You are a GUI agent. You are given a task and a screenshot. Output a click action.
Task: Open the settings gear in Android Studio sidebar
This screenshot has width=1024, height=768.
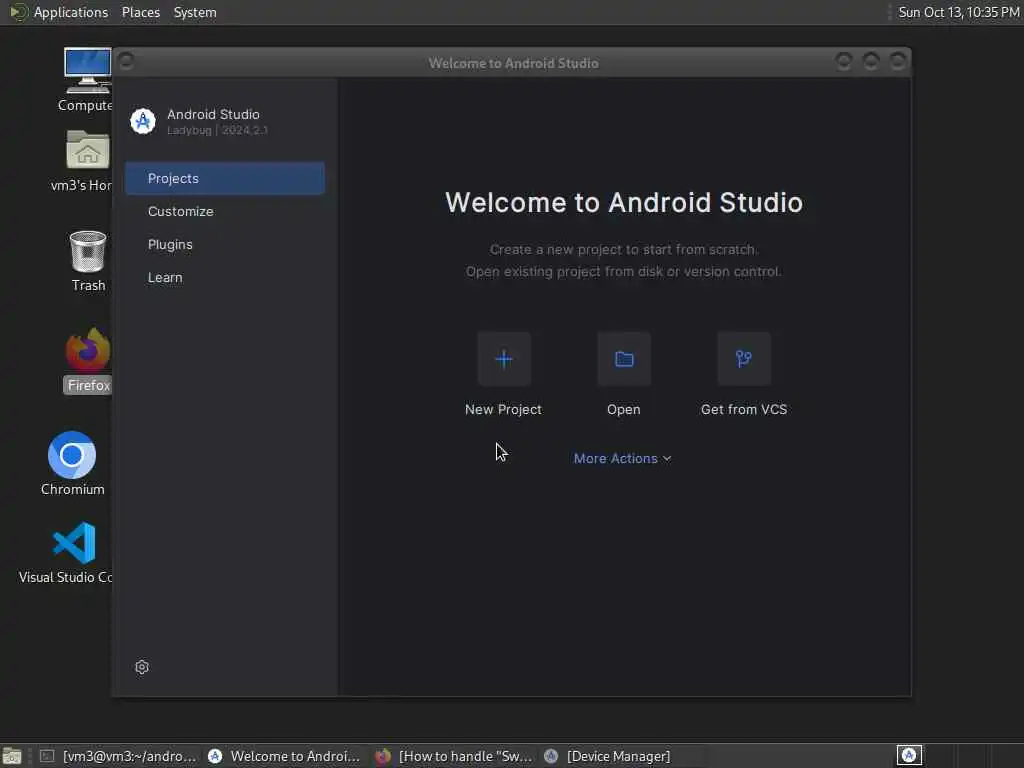(x=142, y=667)
